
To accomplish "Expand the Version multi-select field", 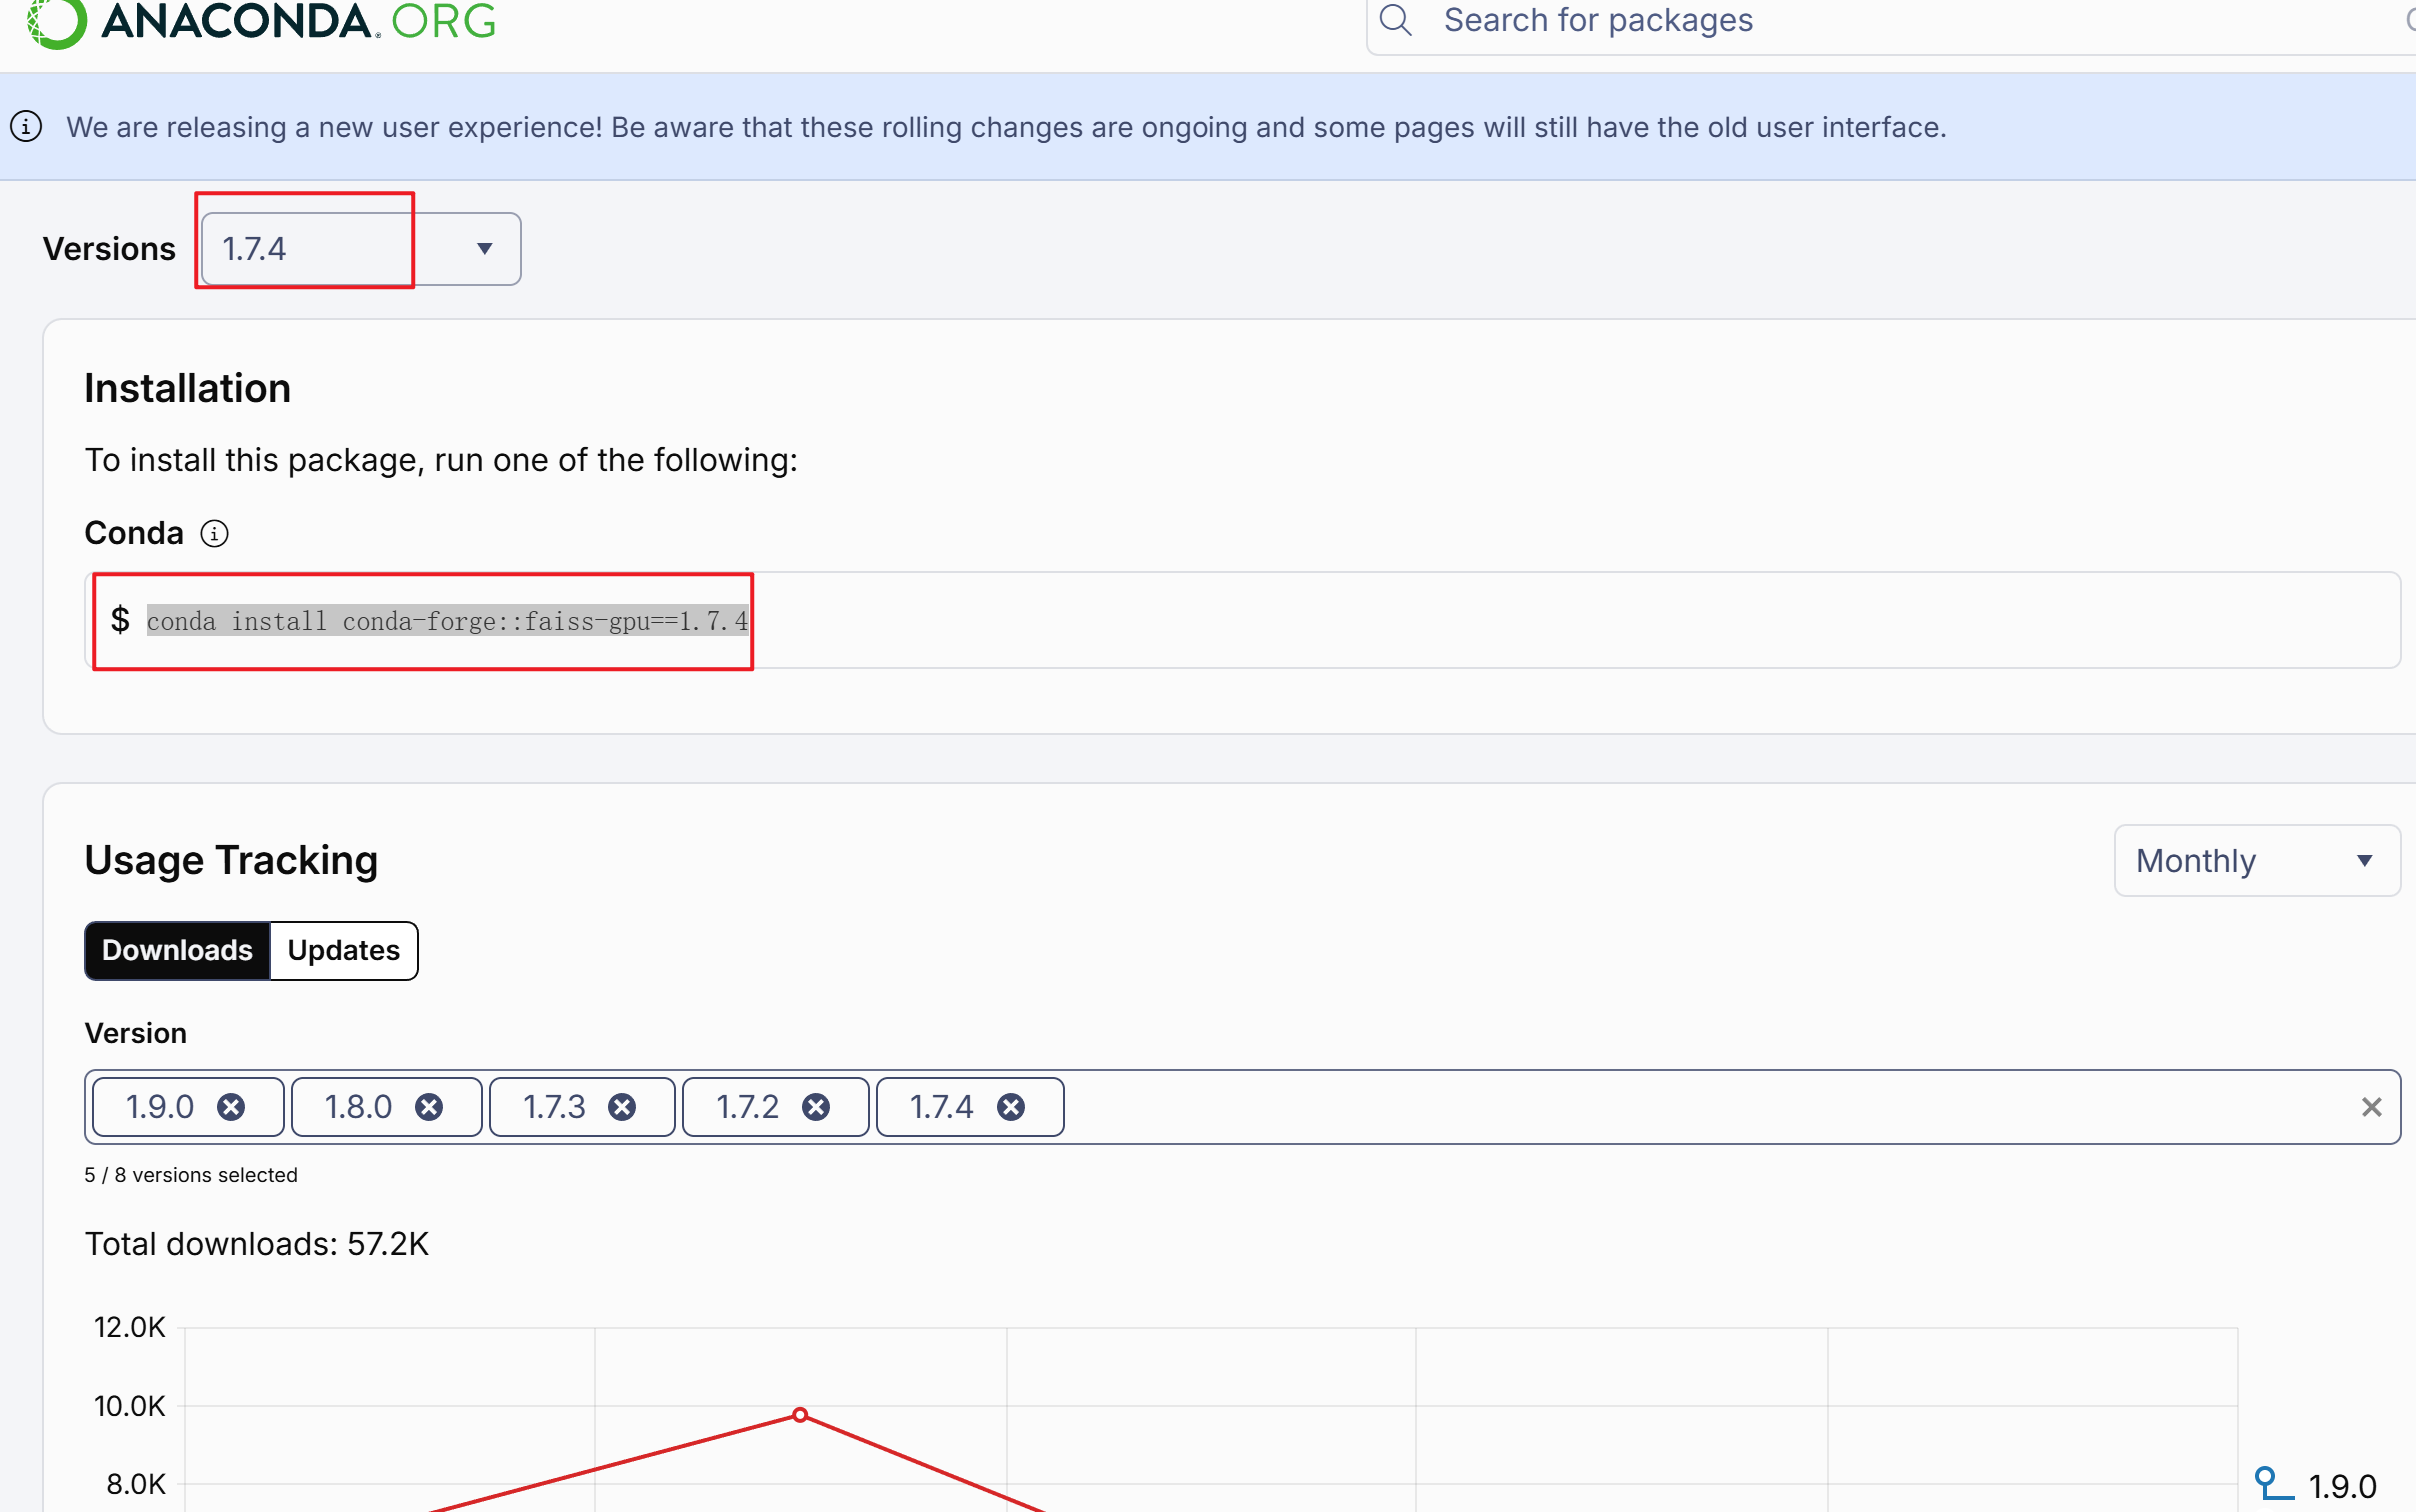I will click(1700, 1107).
